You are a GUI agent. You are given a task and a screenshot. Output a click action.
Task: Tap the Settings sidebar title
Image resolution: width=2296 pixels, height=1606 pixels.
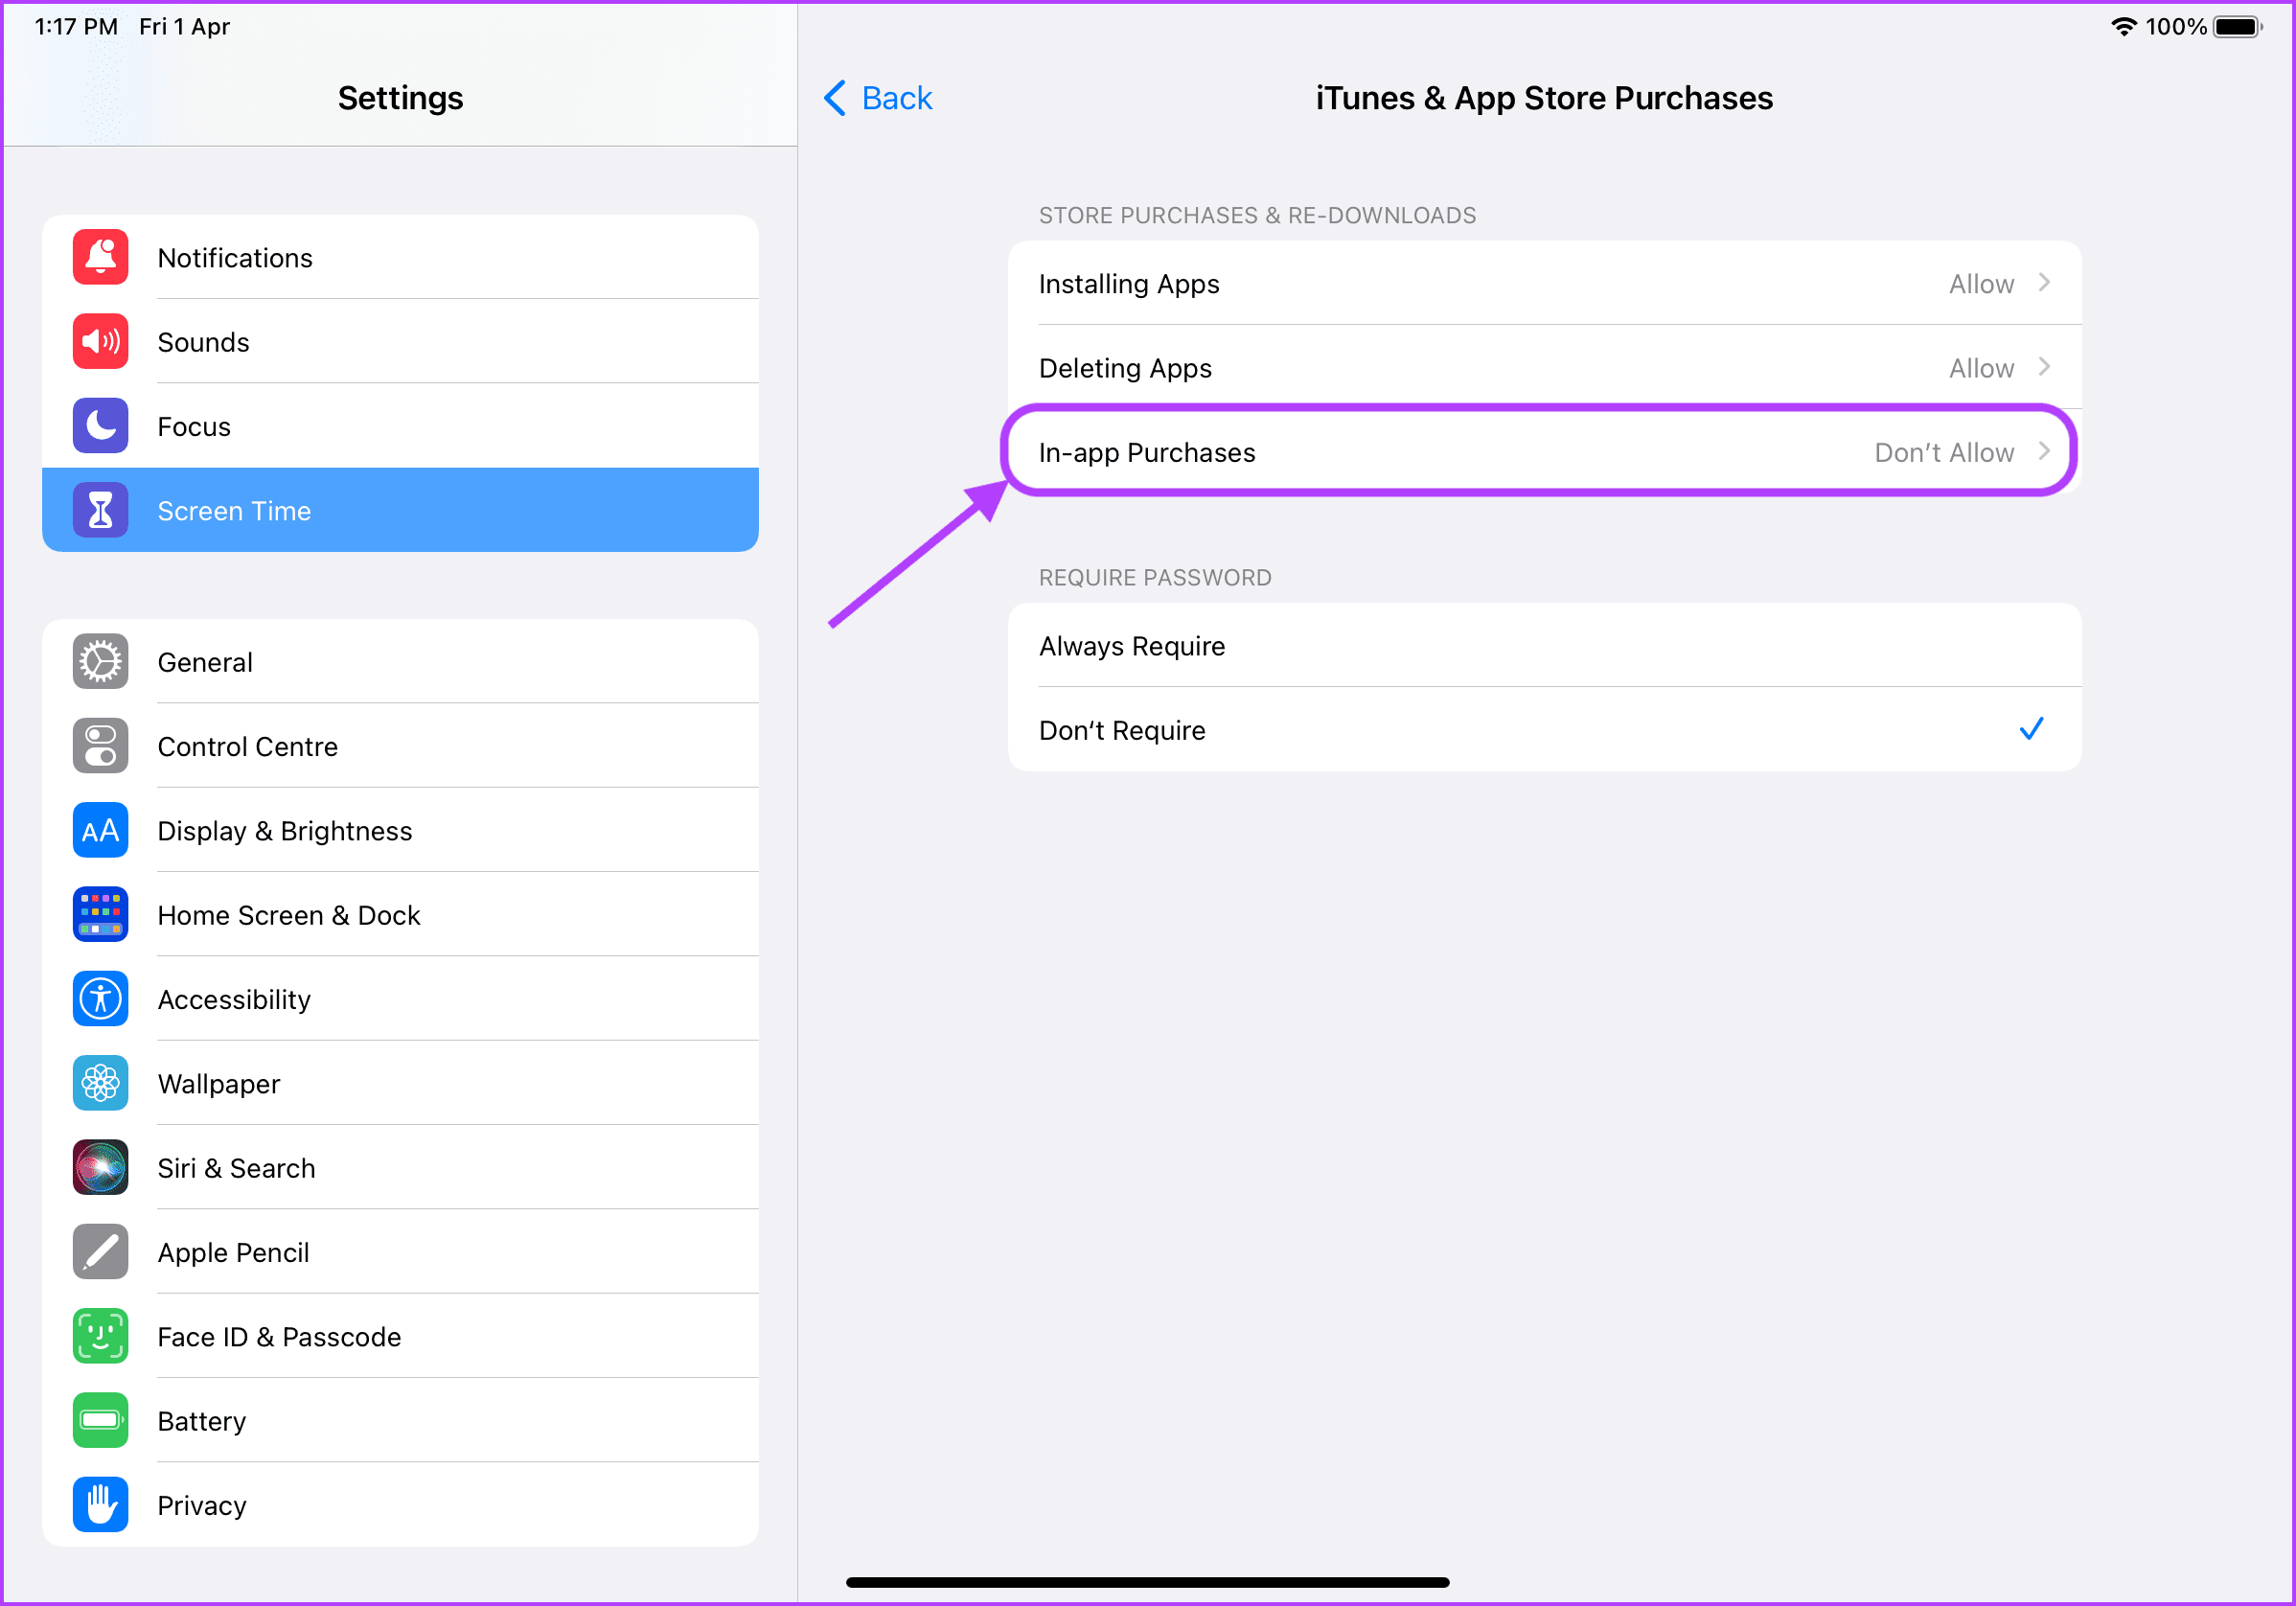[400, 98]
